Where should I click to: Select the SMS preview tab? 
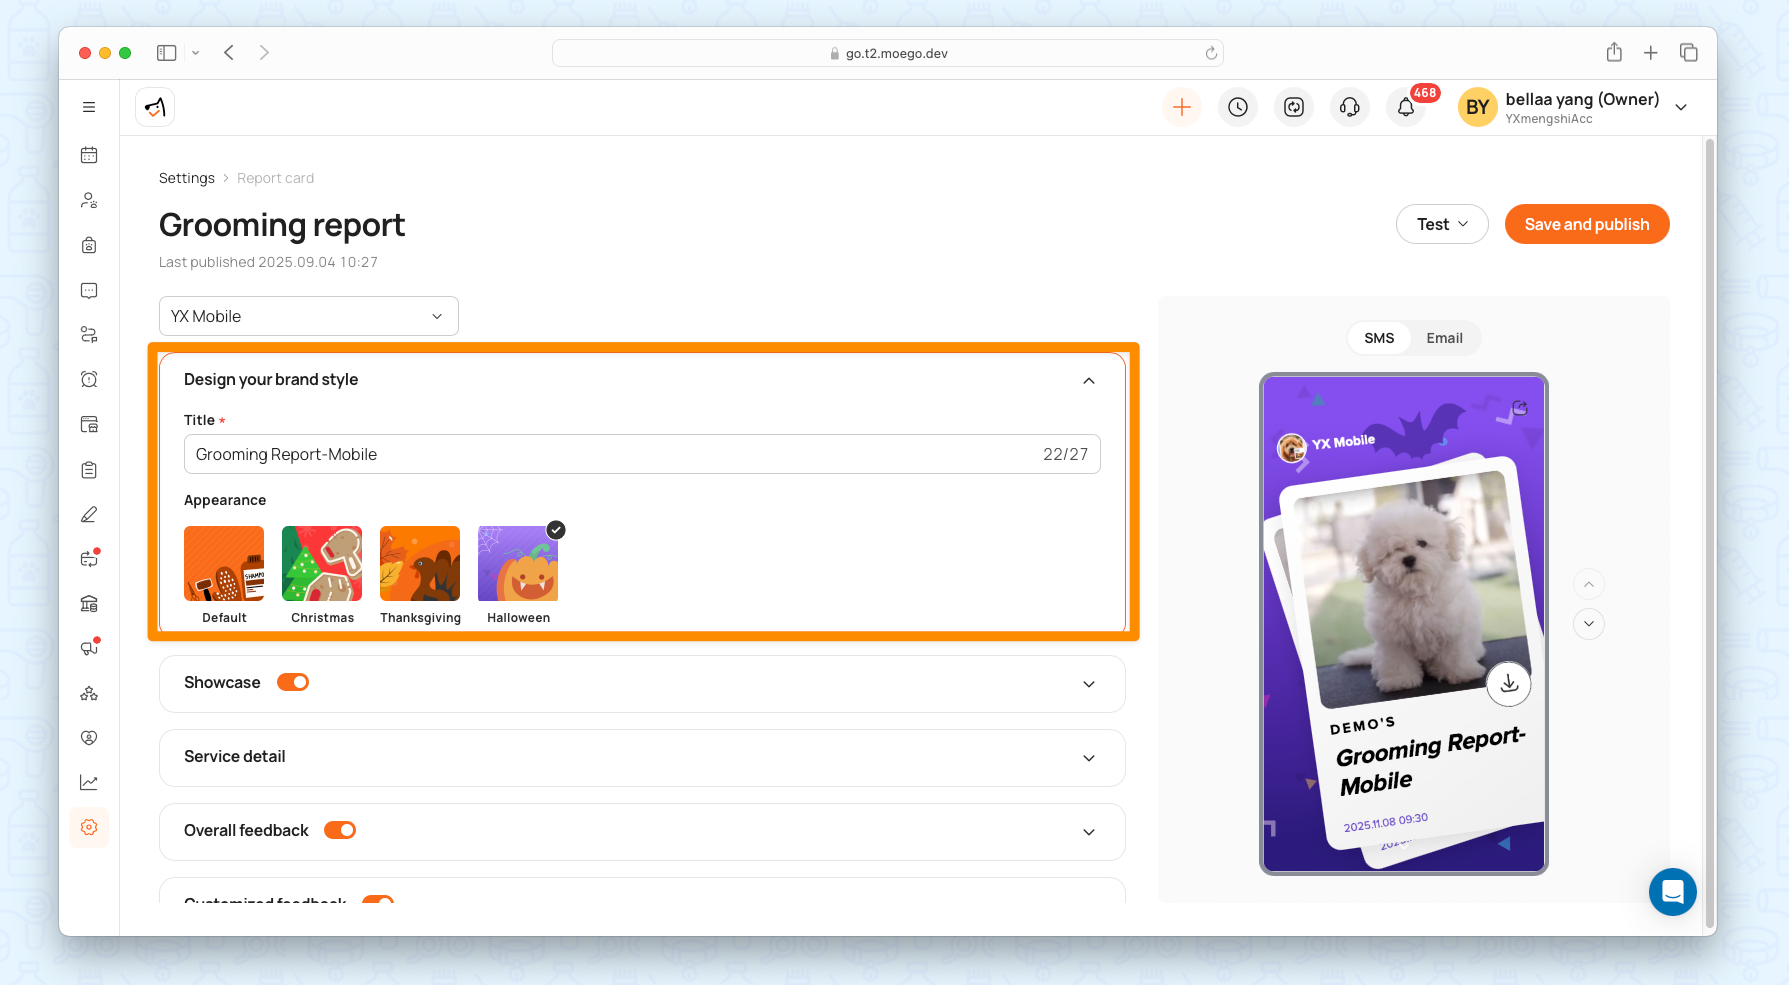(1378, 338)
